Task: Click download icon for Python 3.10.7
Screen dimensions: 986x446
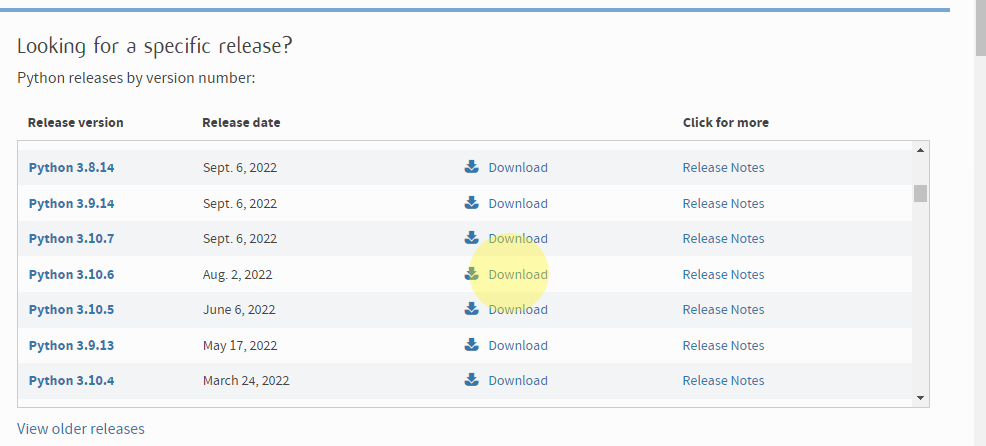Action: pos(472,238)
